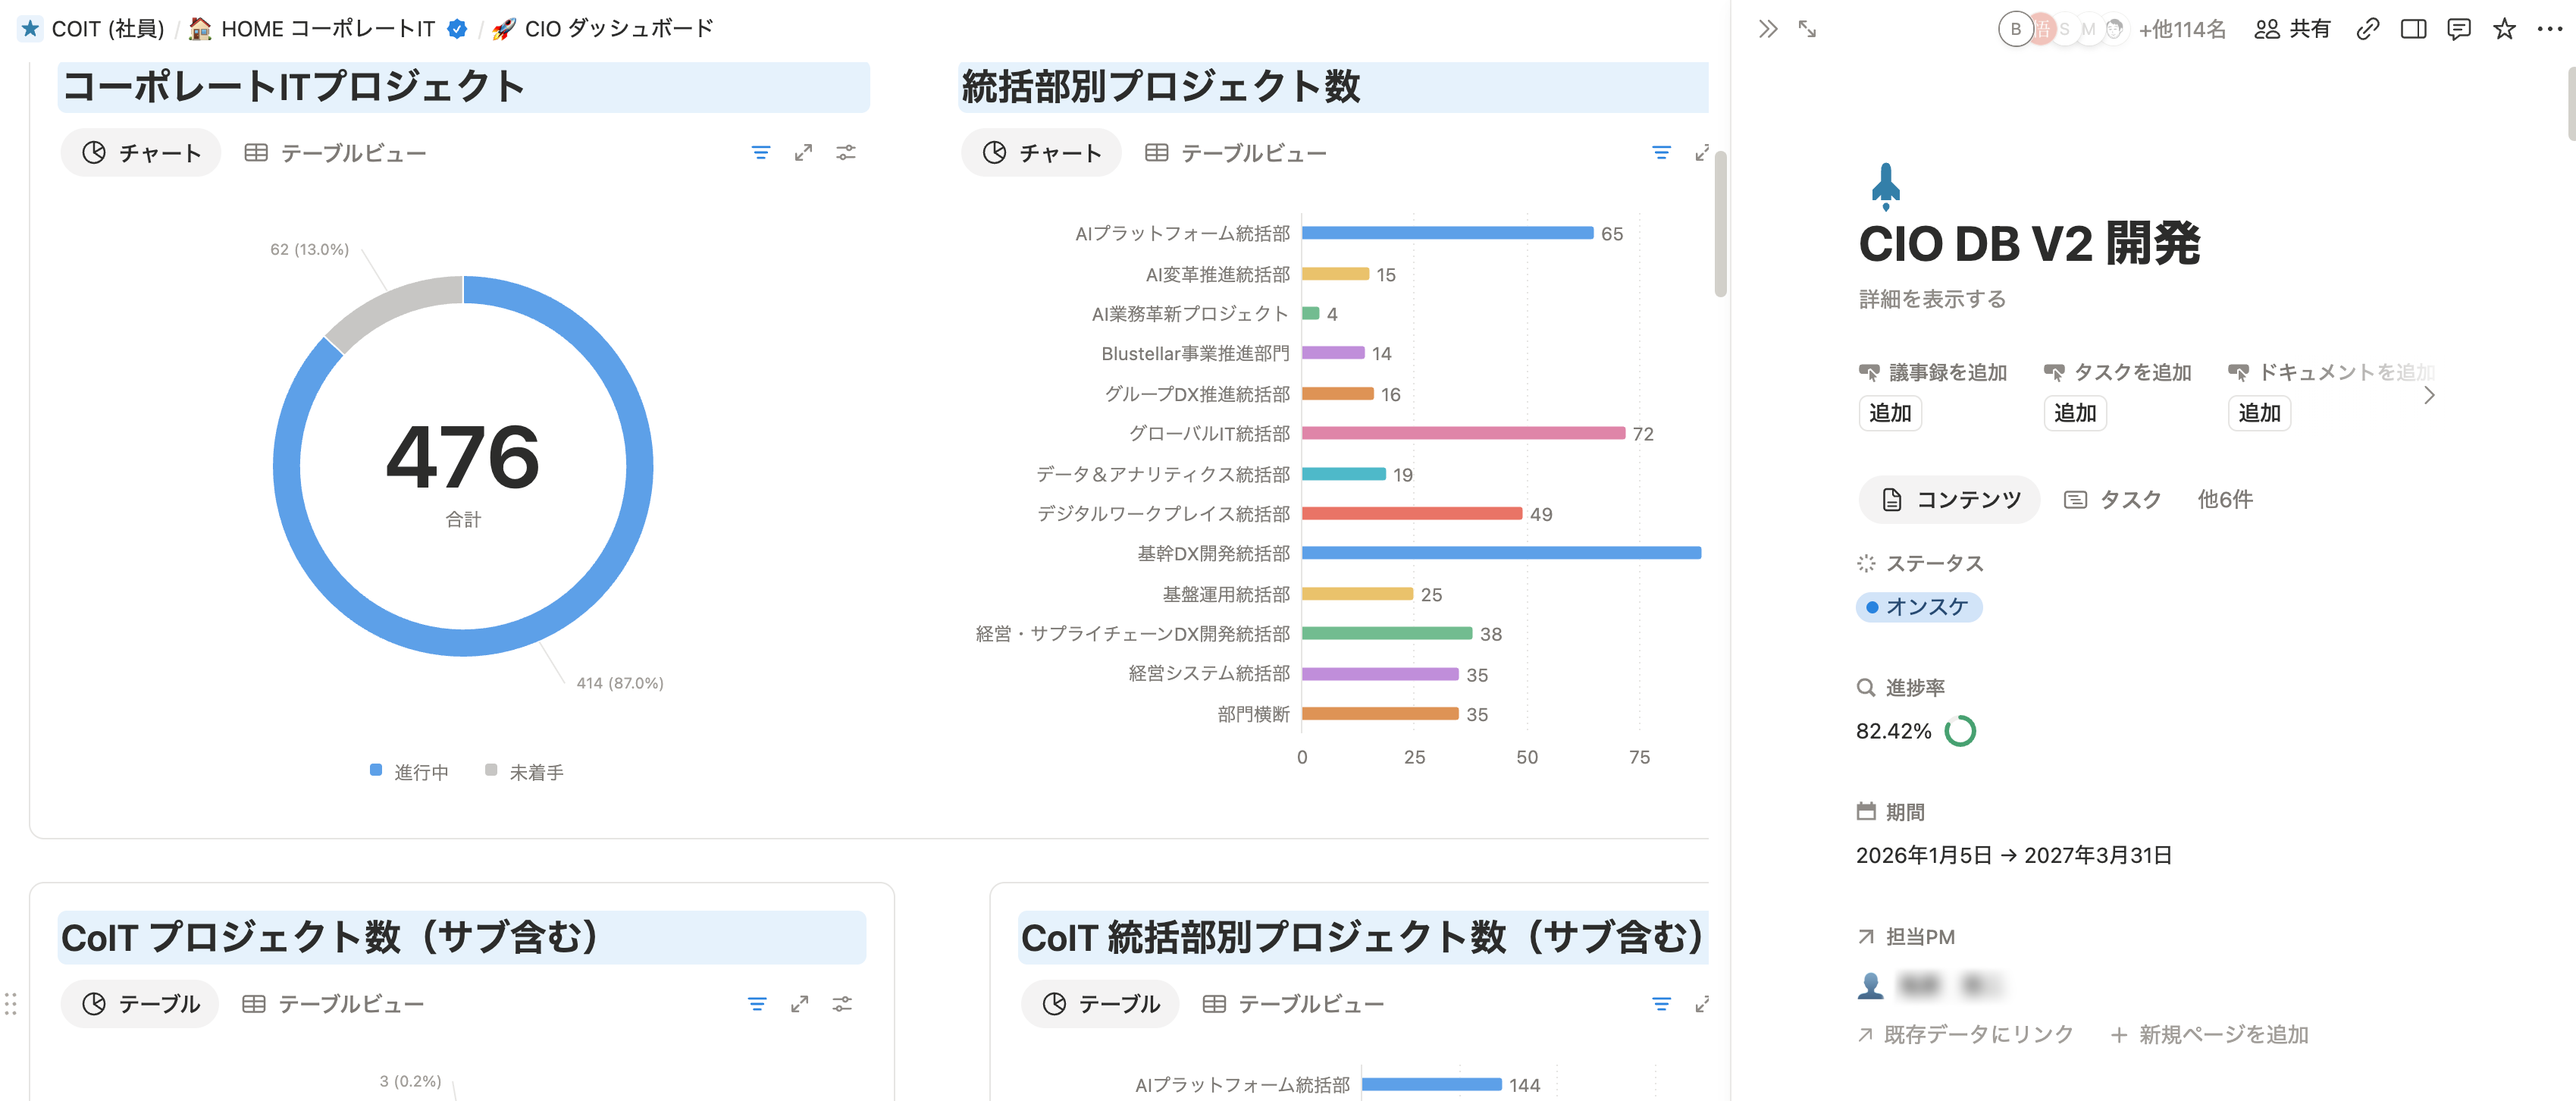Switch peek layout using the side panel icon
Image resolution: width=2576 pixels, height=1101 pixels.
(x=2413, y=29)
